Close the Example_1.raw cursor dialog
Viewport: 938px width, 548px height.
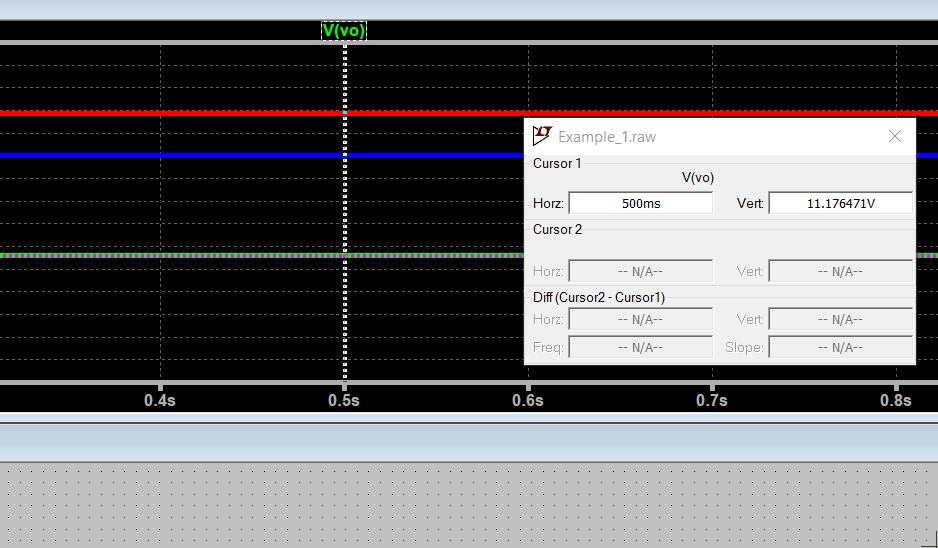coord(895,136)
